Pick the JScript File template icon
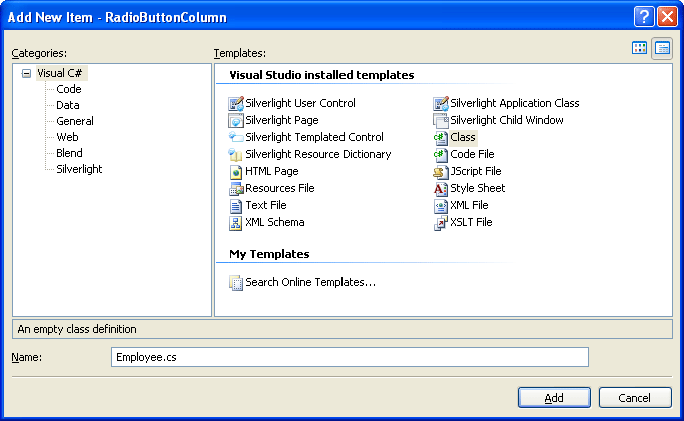 (440, 171)
